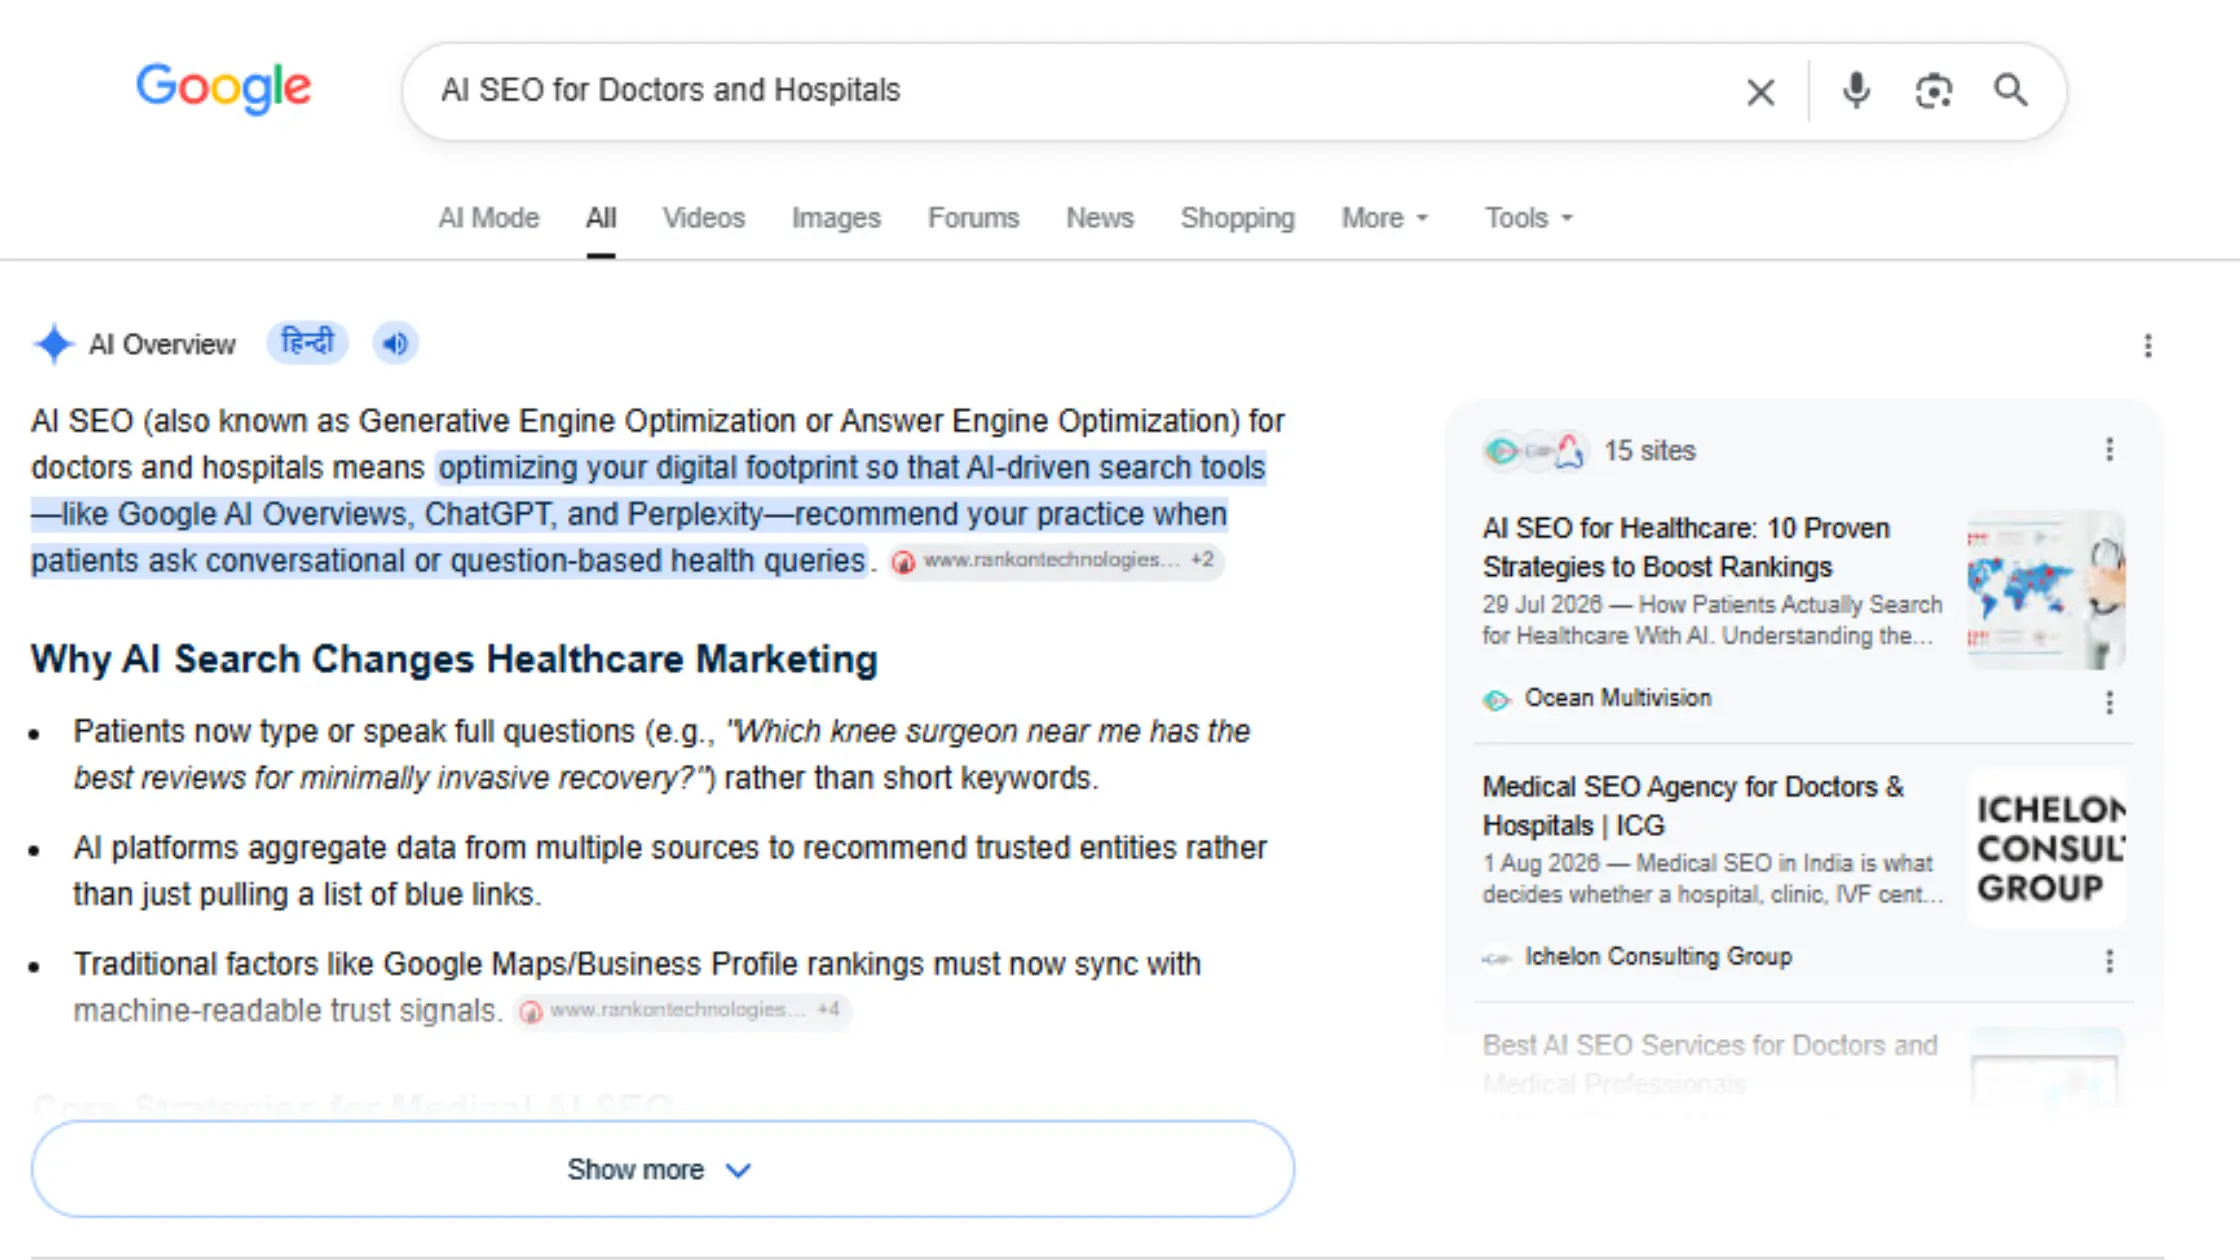Open the Images tab

[836, 218]
